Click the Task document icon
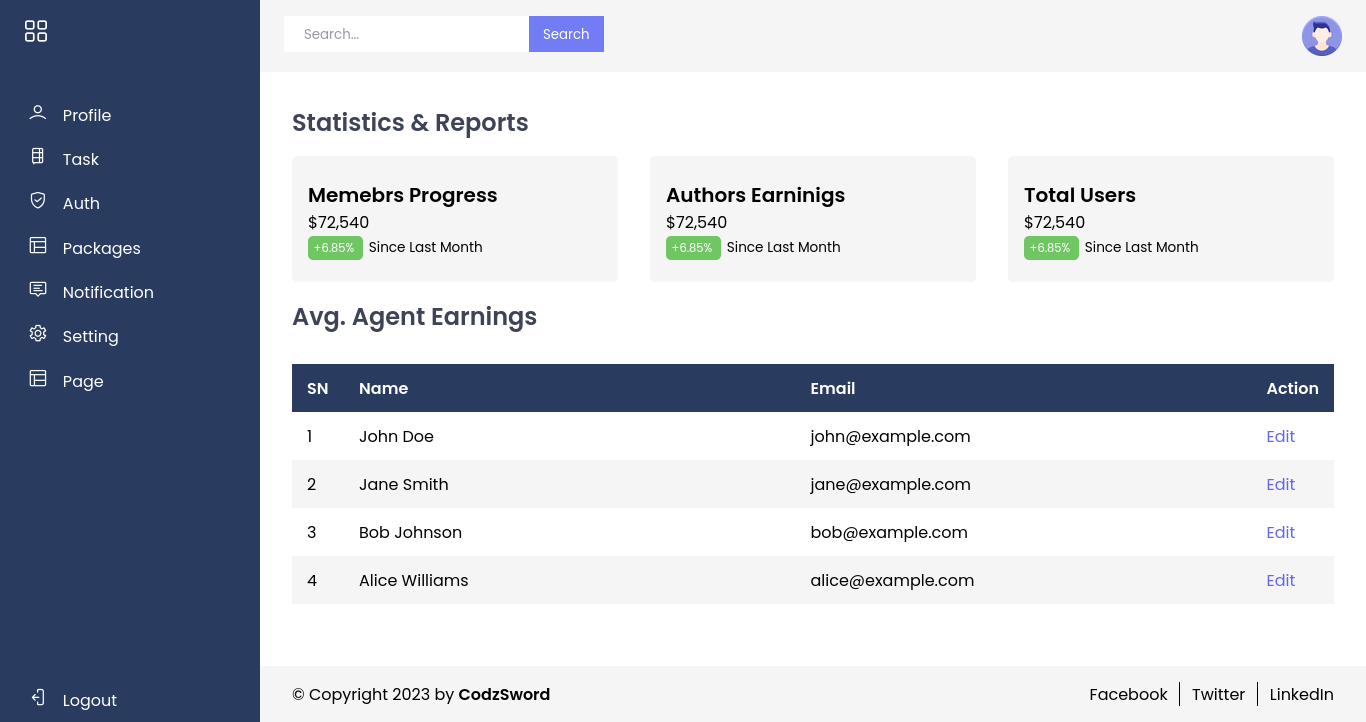 [38, 157]
